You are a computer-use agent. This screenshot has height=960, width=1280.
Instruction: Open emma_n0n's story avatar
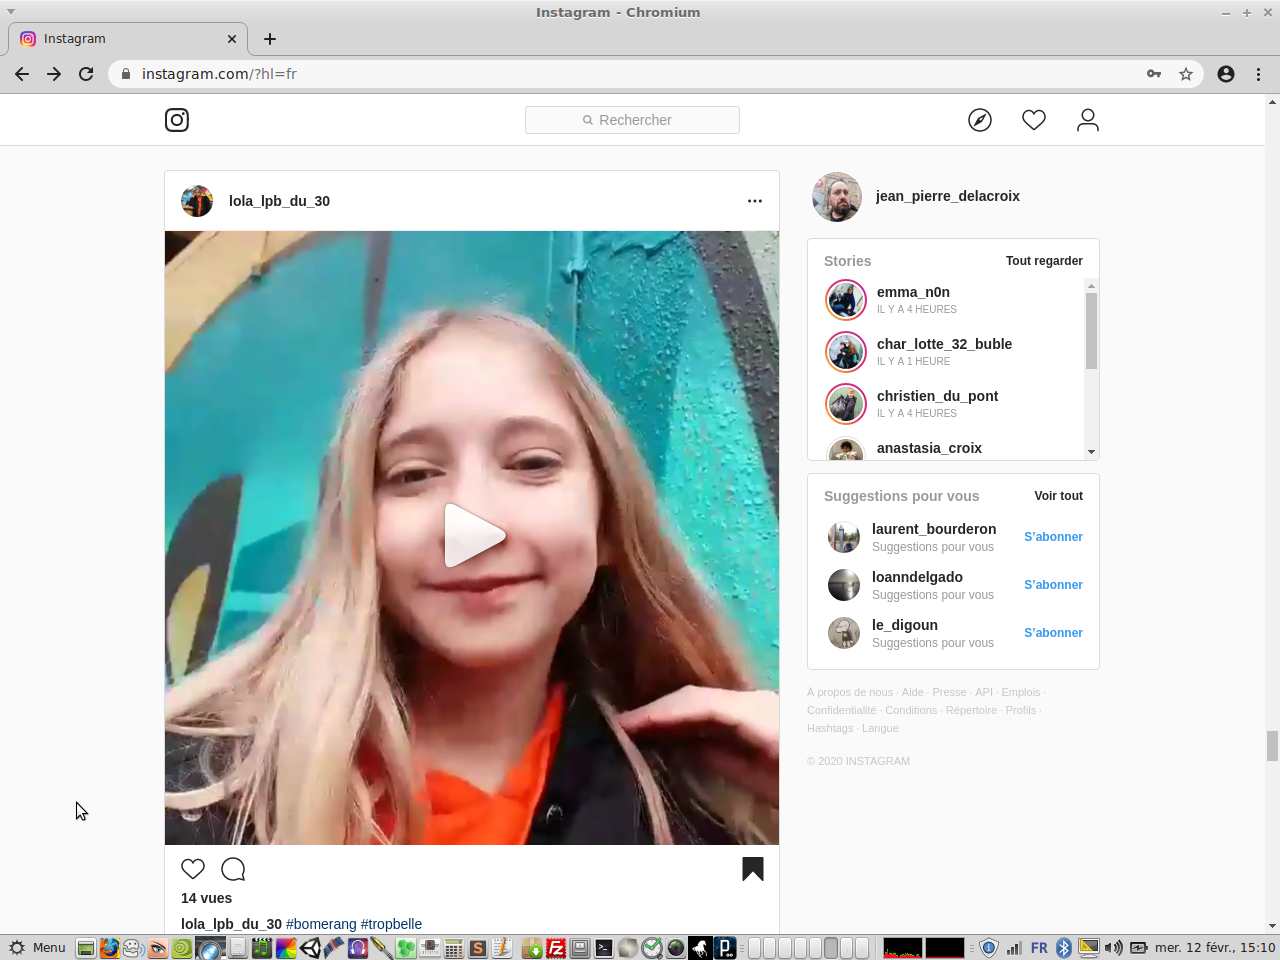(846, 300)
